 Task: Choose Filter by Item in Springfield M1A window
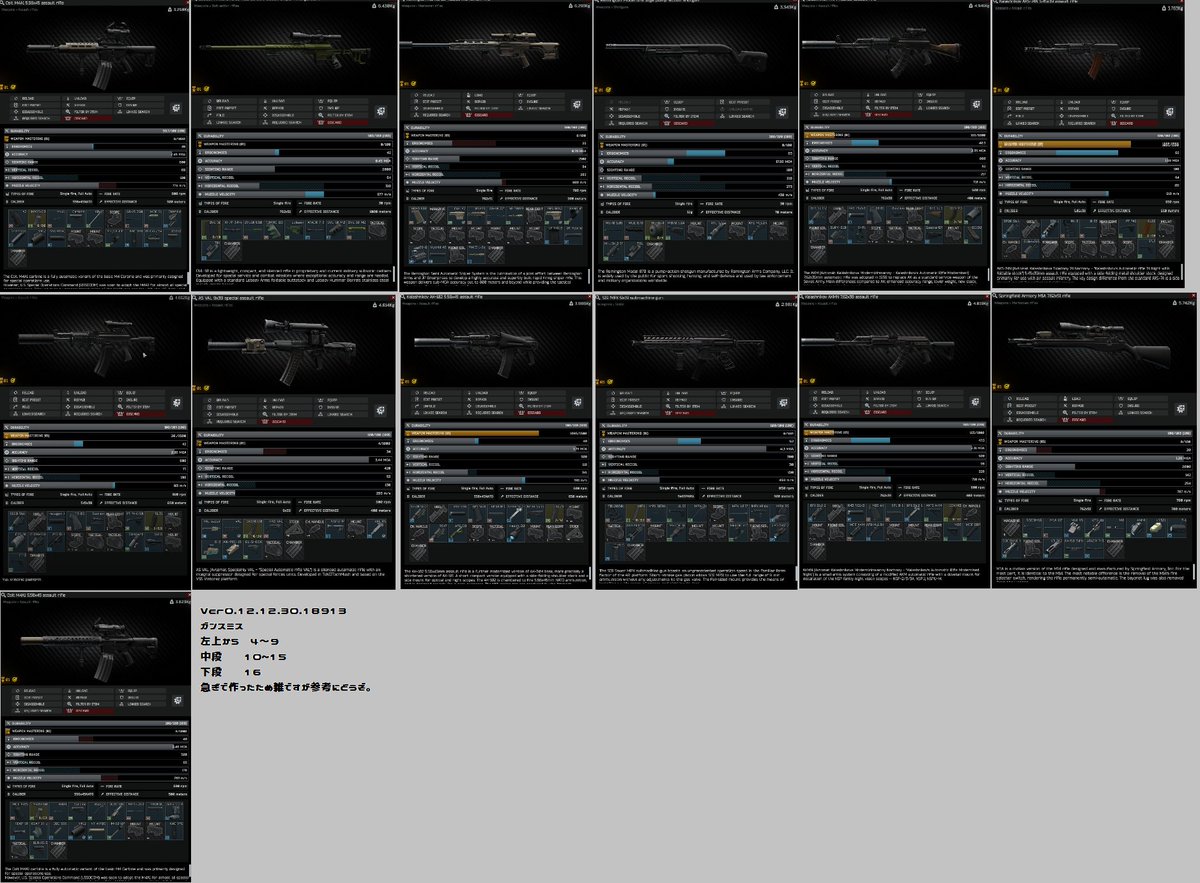[x=1086, y=413]
